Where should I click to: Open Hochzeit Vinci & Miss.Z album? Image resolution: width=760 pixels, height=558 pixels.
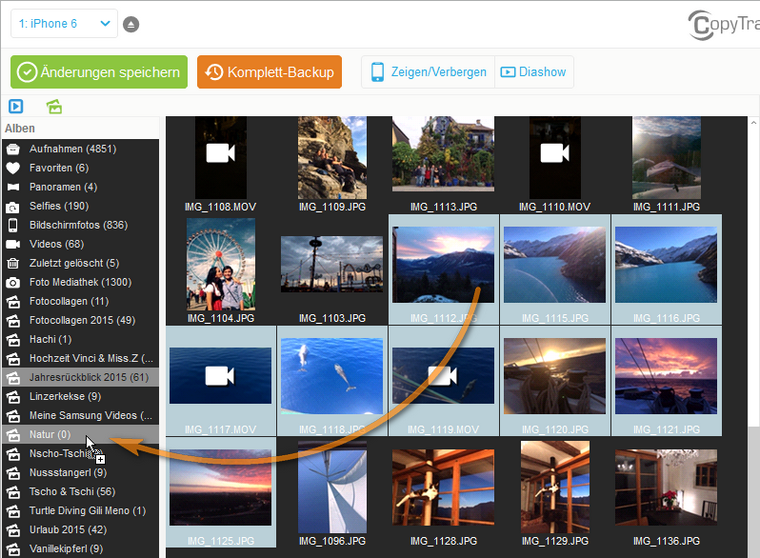click(x=80, y=358)
